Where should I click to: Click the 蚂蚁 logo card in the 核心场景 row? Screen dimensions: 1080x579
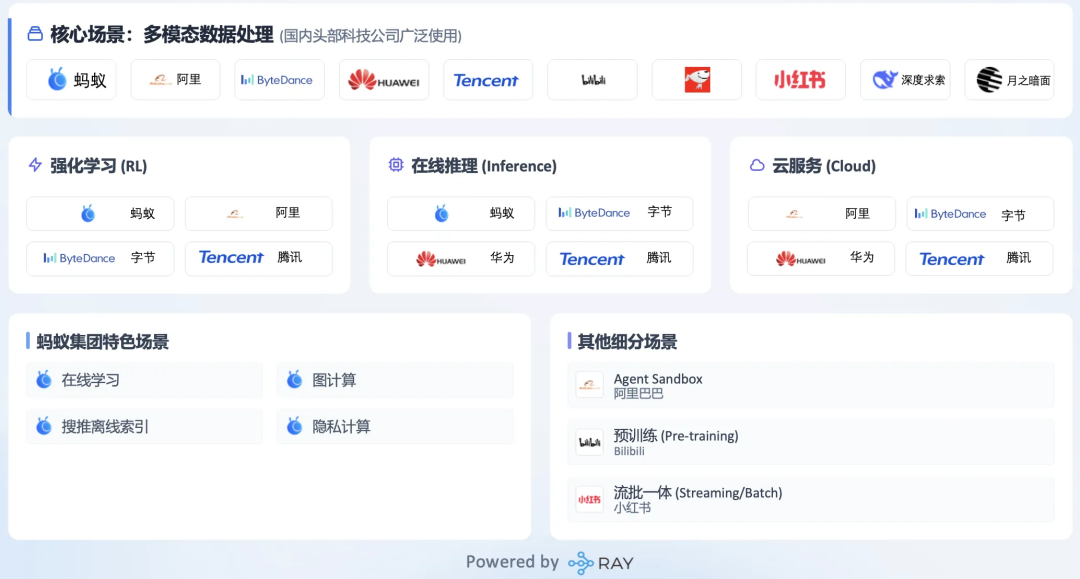coord(72,80)
